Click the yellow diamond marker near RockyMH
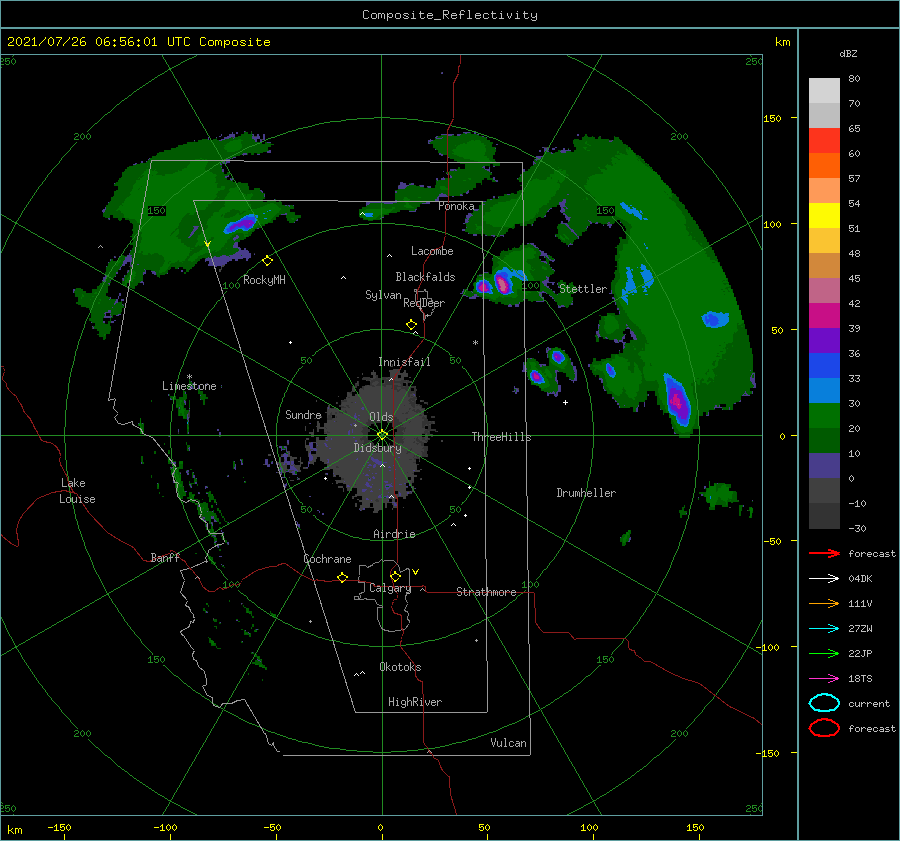Screen dimensions: 900x841 267,261
